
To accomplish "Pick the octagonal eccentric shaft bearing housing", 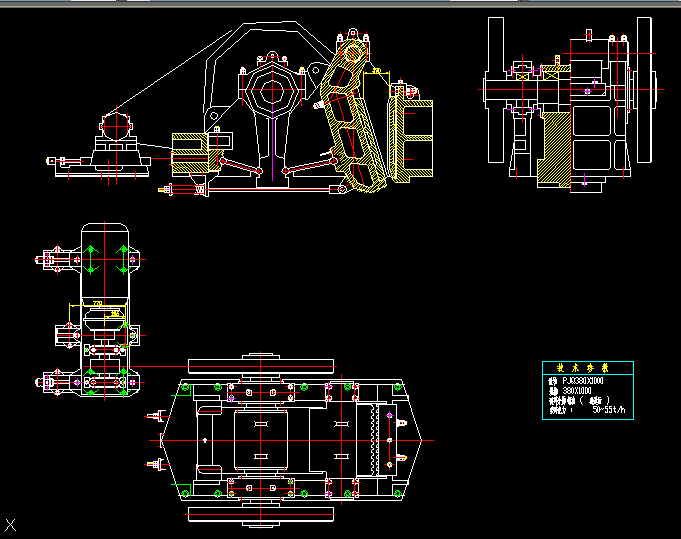I will point(272,92).
